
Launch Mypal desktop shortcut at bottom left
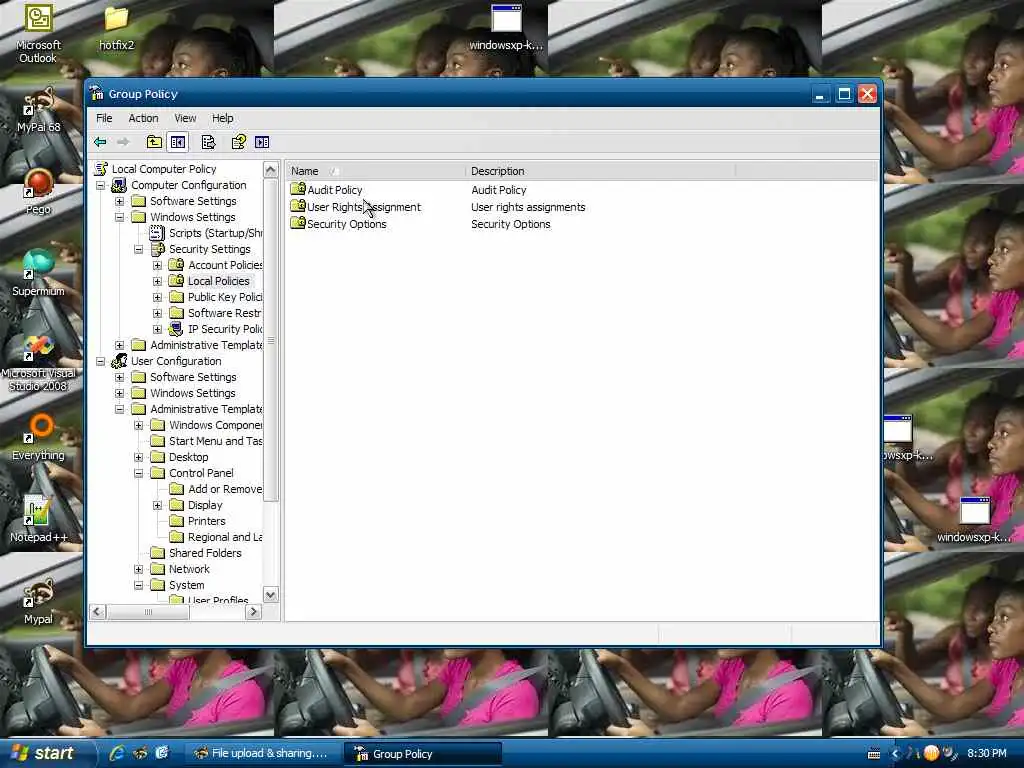(38, 601)
